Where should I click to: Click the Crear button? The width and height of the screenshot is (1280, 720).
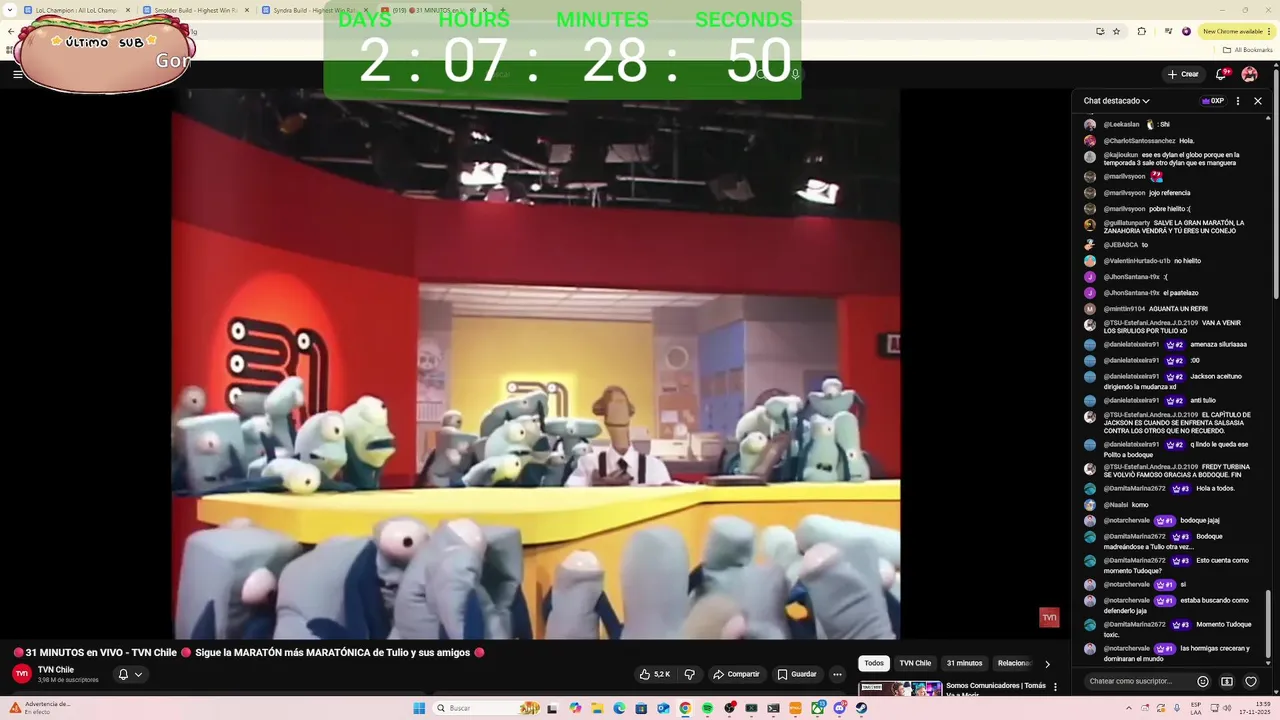pos(1183,74)
